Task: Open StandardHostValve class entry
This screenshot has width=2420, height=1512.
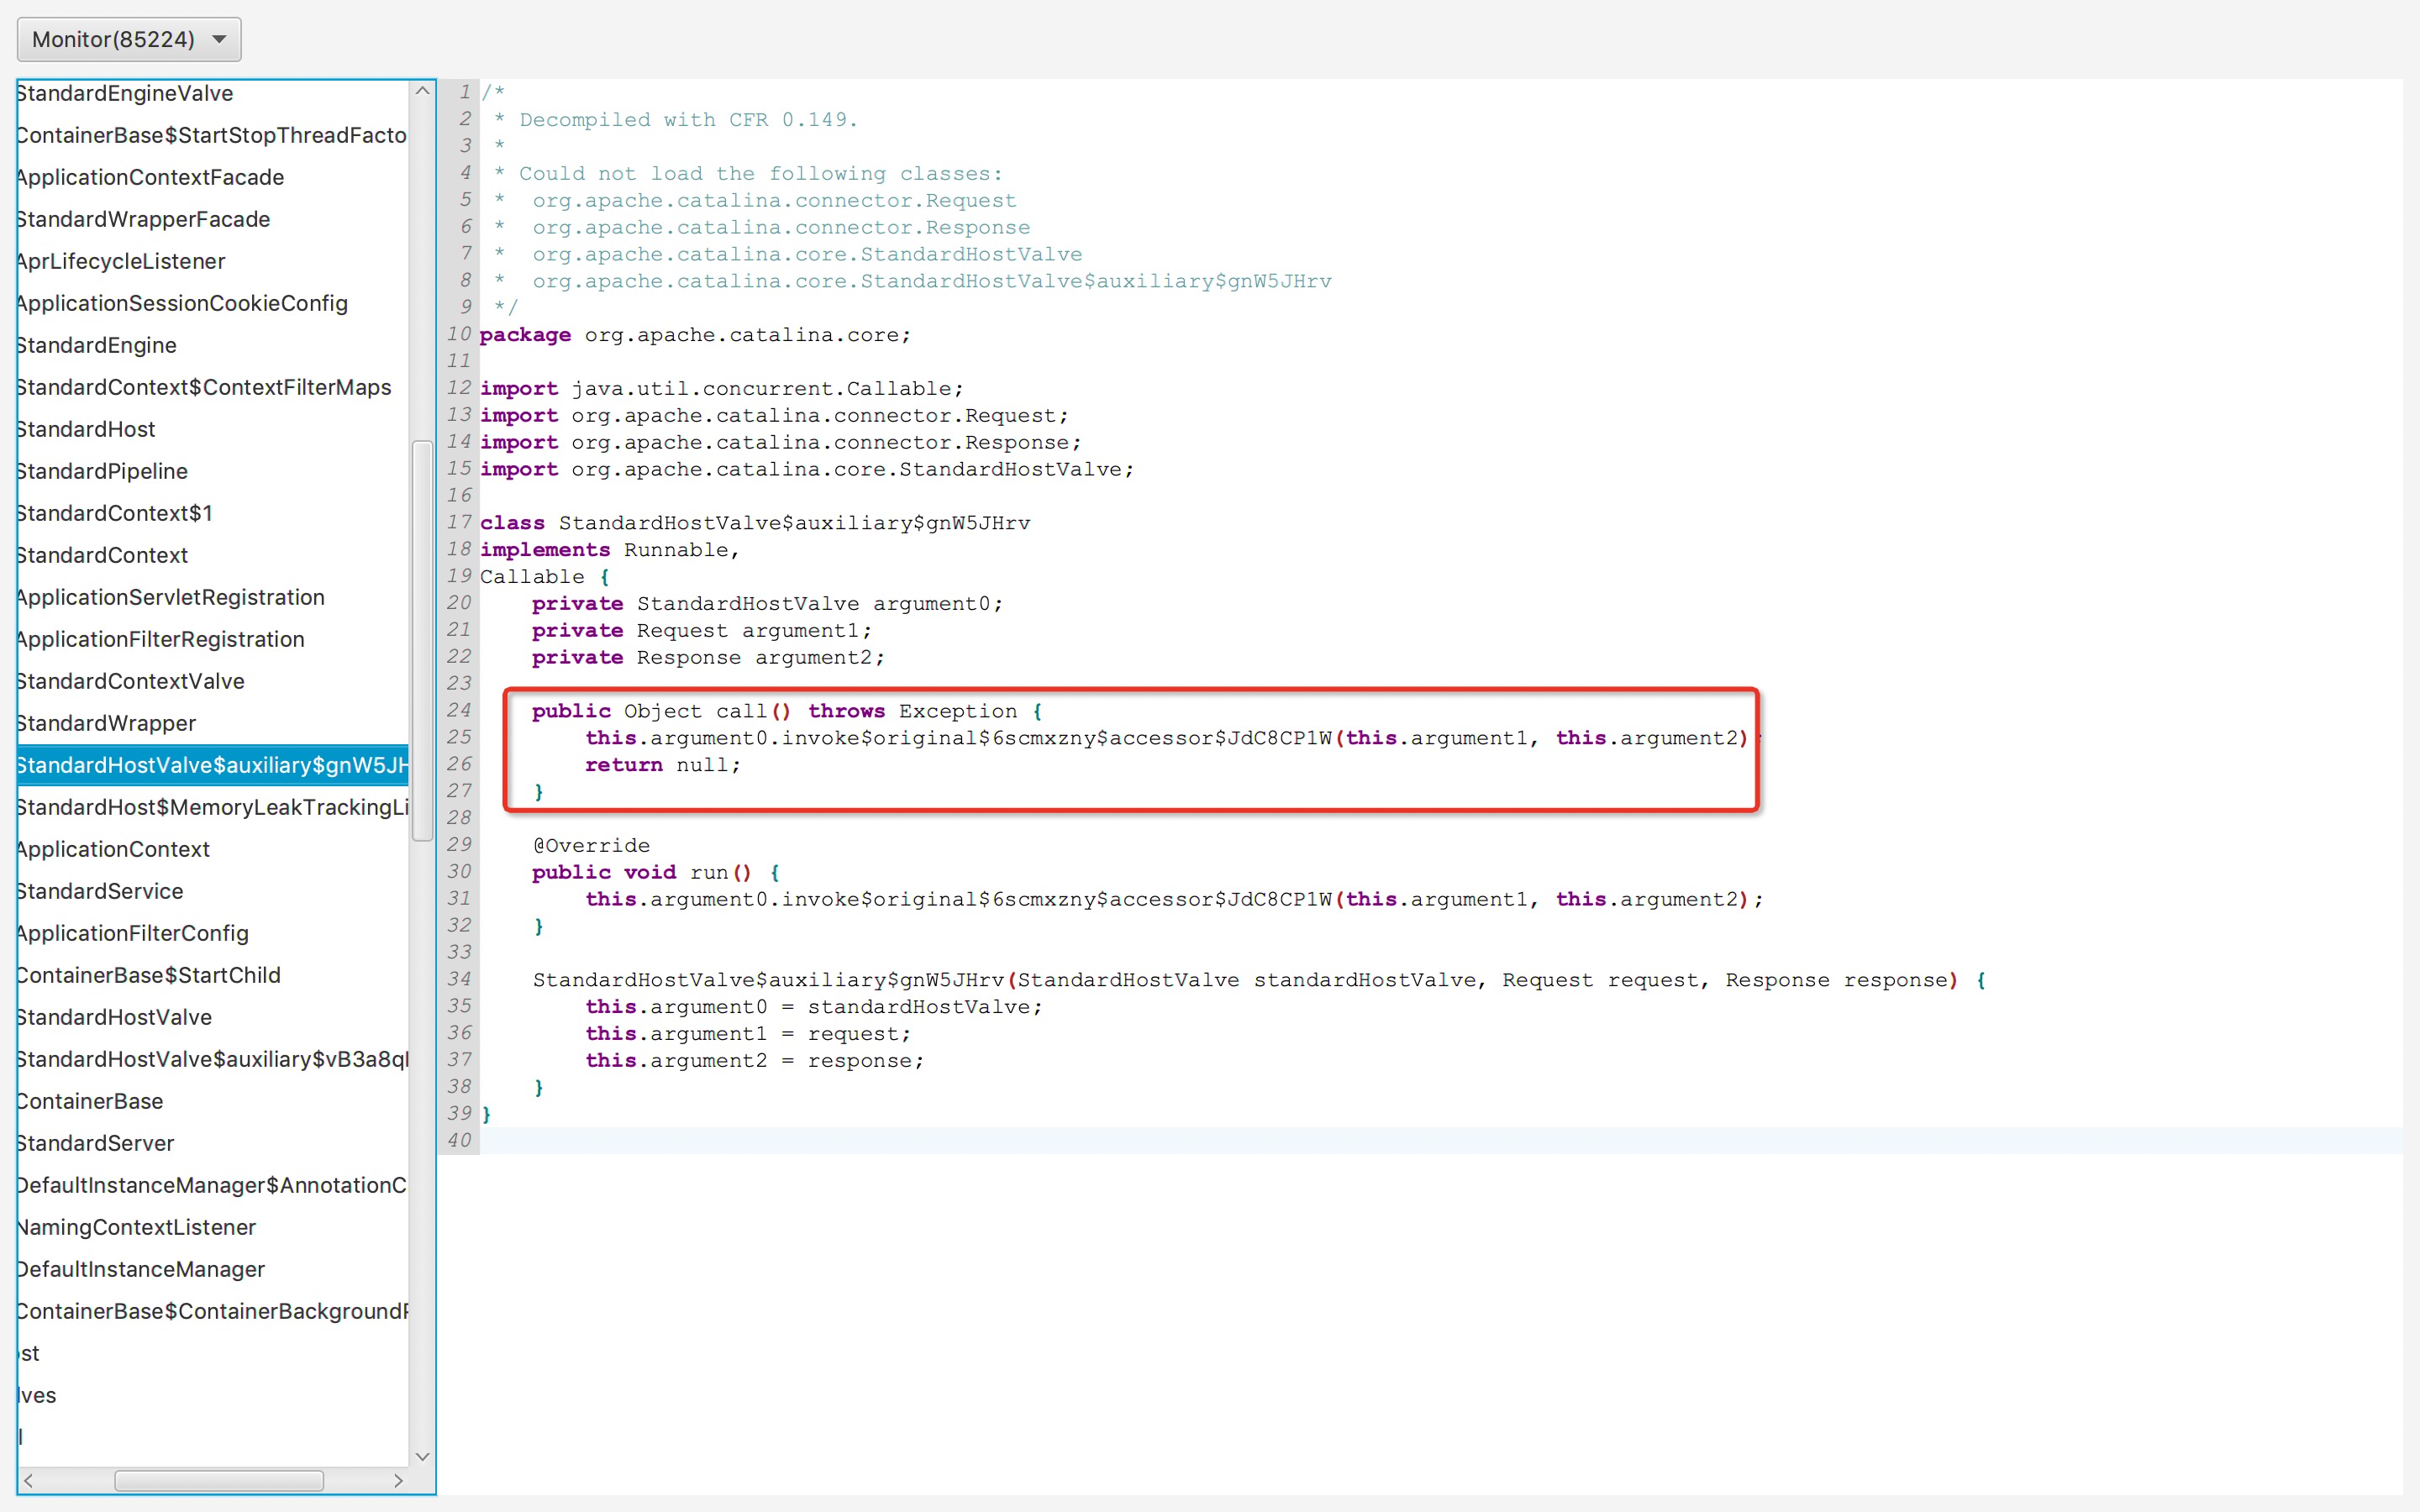Action: pyautogui.click(x=114, y=1017)
